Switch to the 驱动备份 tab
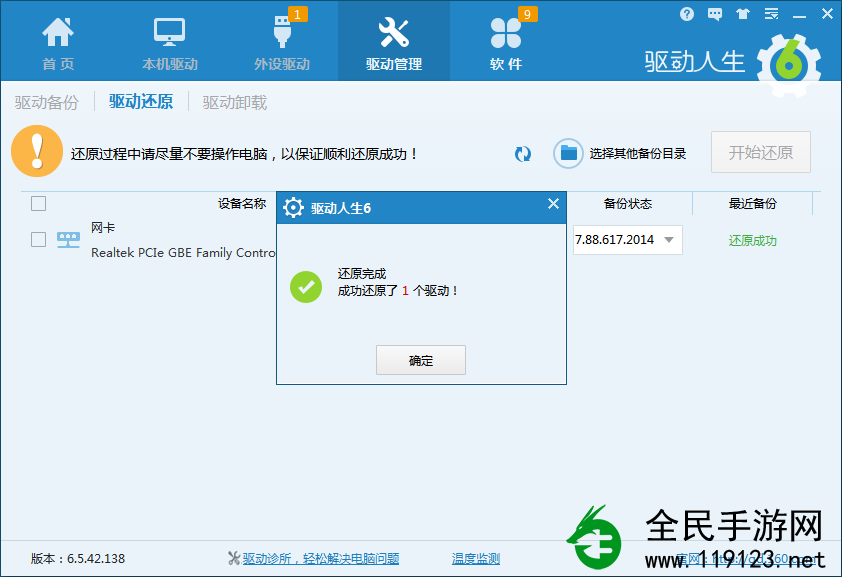 [x=45, y=101]
